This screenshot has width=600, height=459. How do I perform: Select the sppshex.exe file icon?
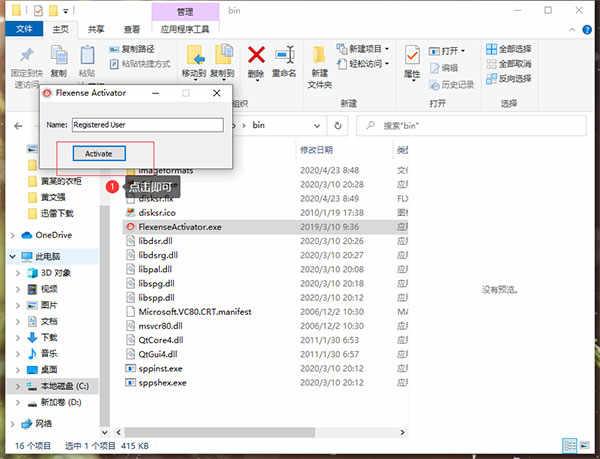(x=131, y=382)
